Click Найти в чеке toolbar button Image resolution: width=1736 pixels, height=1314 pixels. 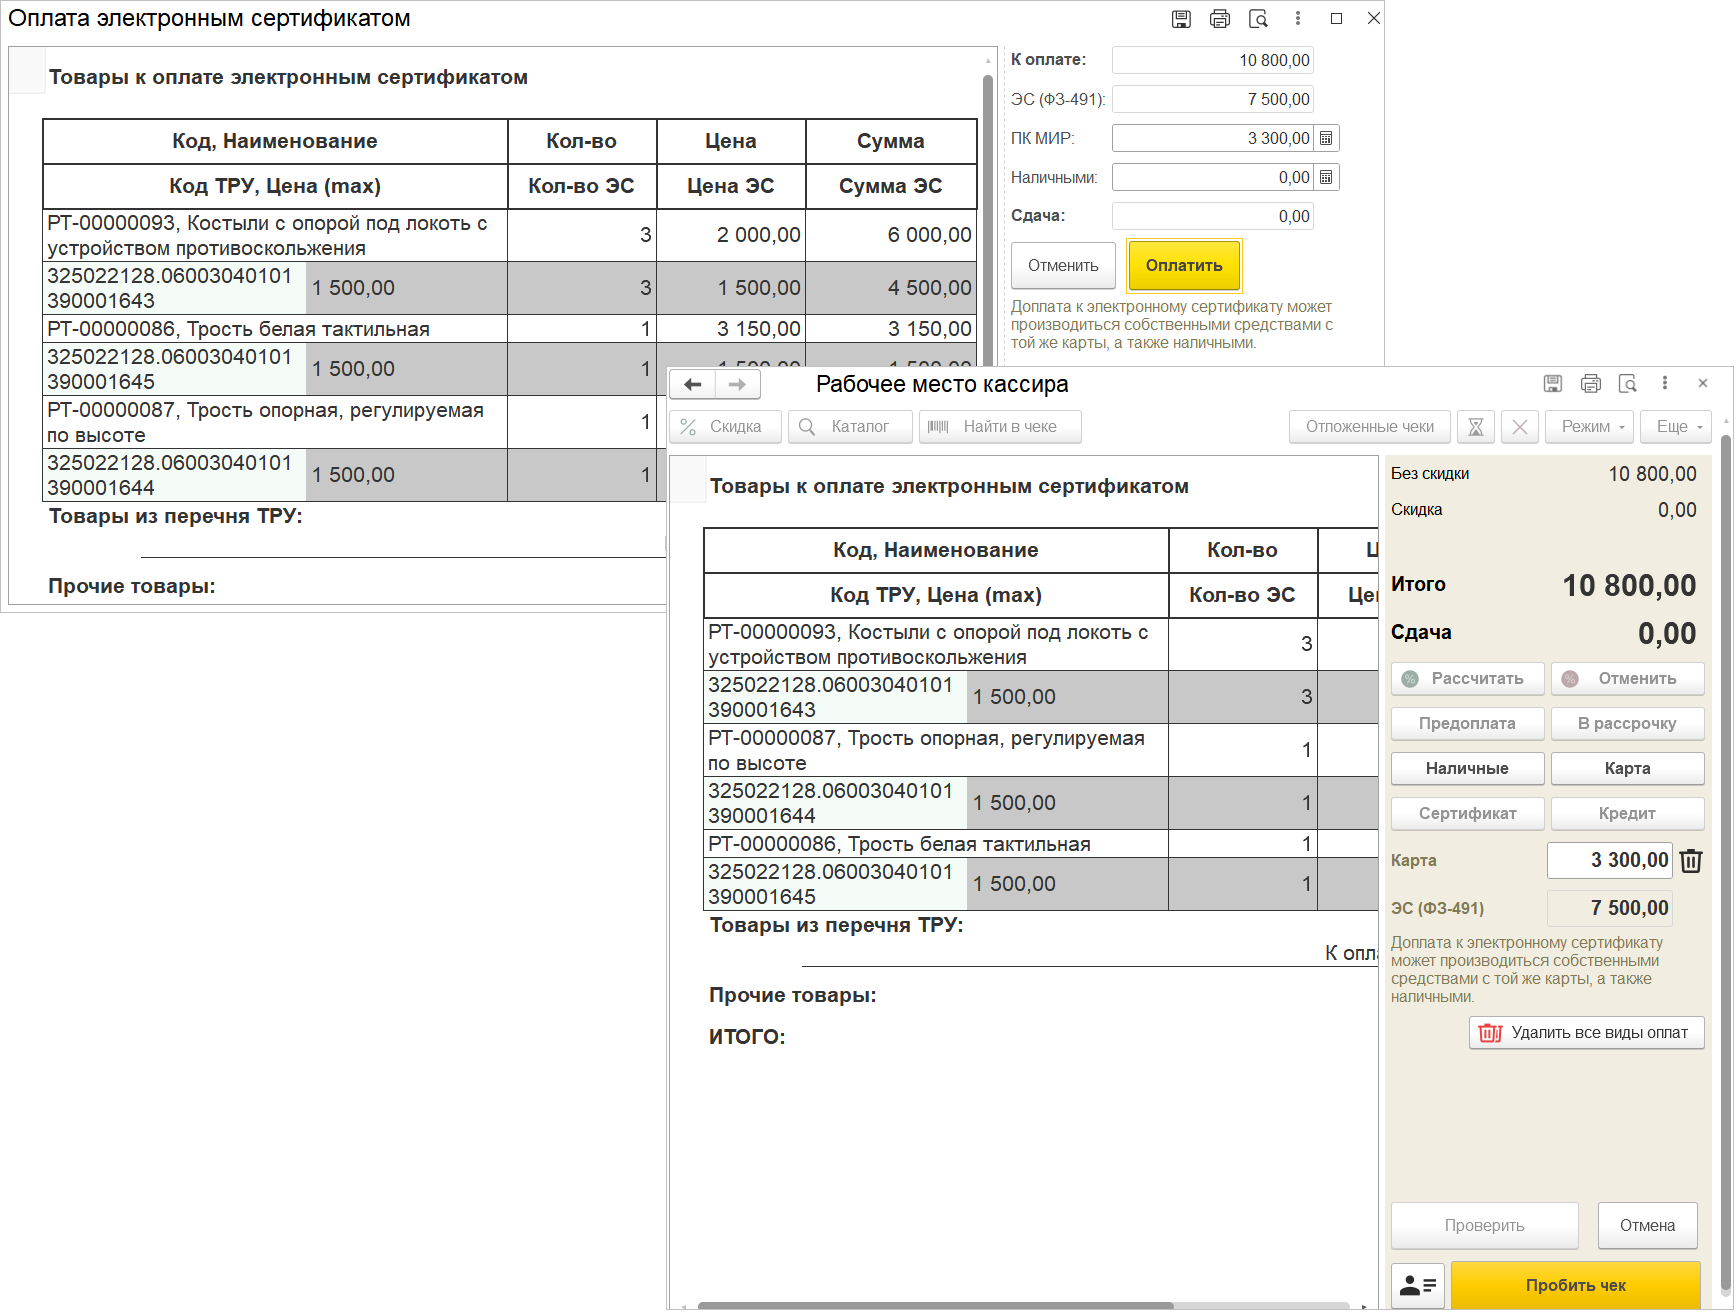point(999,427)
